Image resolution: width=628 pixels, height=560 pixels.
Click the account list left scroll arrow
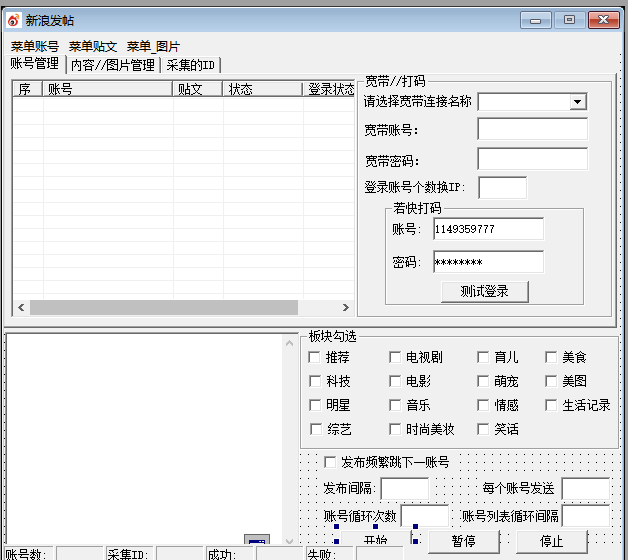pos(21,307)
